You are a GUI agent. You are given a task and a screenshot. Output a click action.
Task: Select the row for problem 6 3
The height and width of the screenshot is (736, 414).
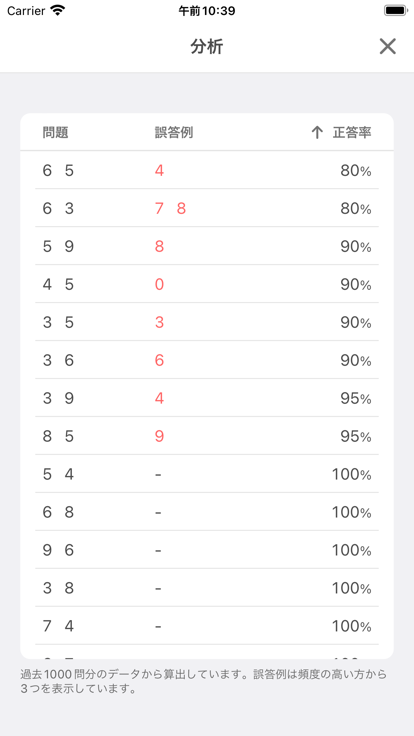point(207,208)
